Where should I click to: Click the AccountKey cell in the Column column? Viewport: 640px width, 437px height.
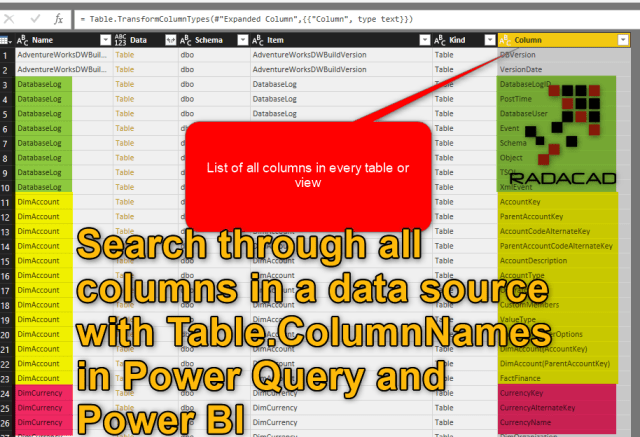563,202
